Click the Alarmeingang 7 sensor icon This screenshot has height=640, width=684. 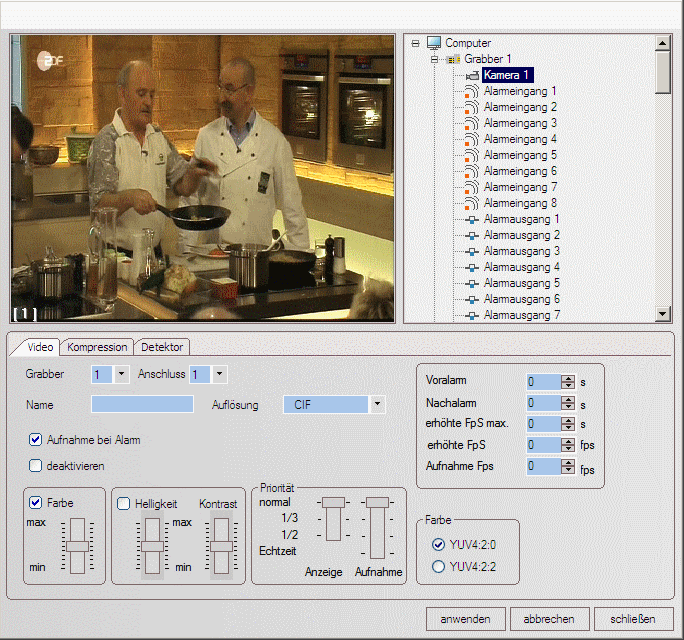(471, 188)
